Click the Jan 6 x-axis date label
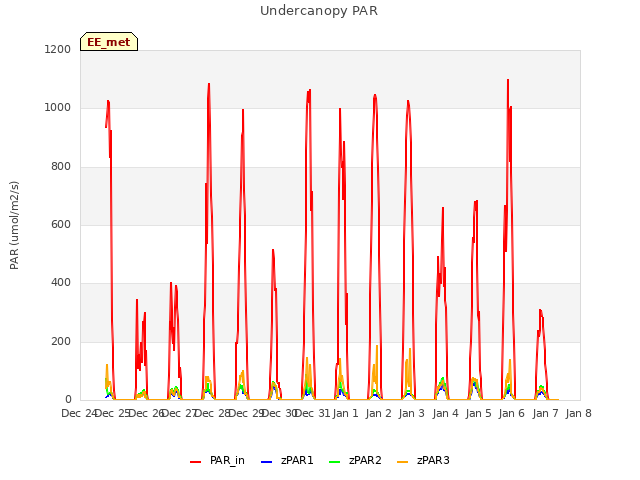The image size is (640, 480). pos(512,414)
